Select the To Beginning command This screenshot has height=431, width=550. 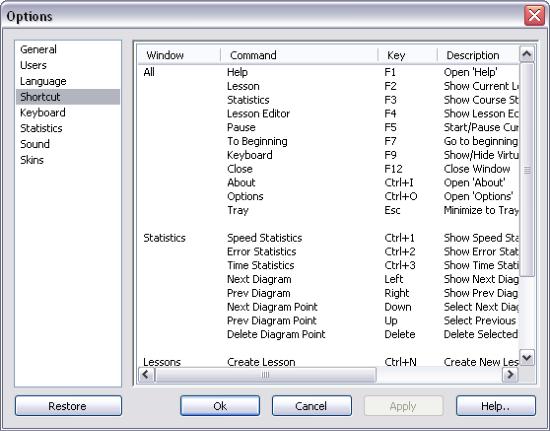tap(257, 141)
